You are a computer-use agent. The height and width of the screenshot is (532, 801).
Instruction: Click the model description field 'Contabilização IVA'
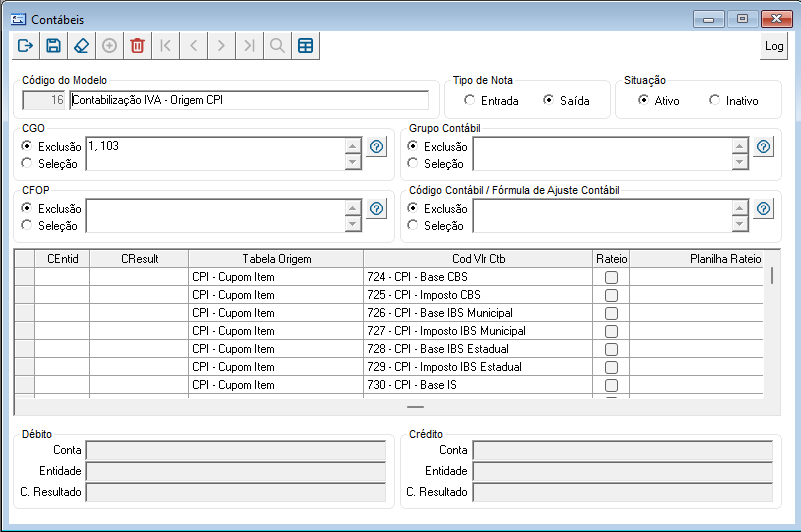(249, 100)
